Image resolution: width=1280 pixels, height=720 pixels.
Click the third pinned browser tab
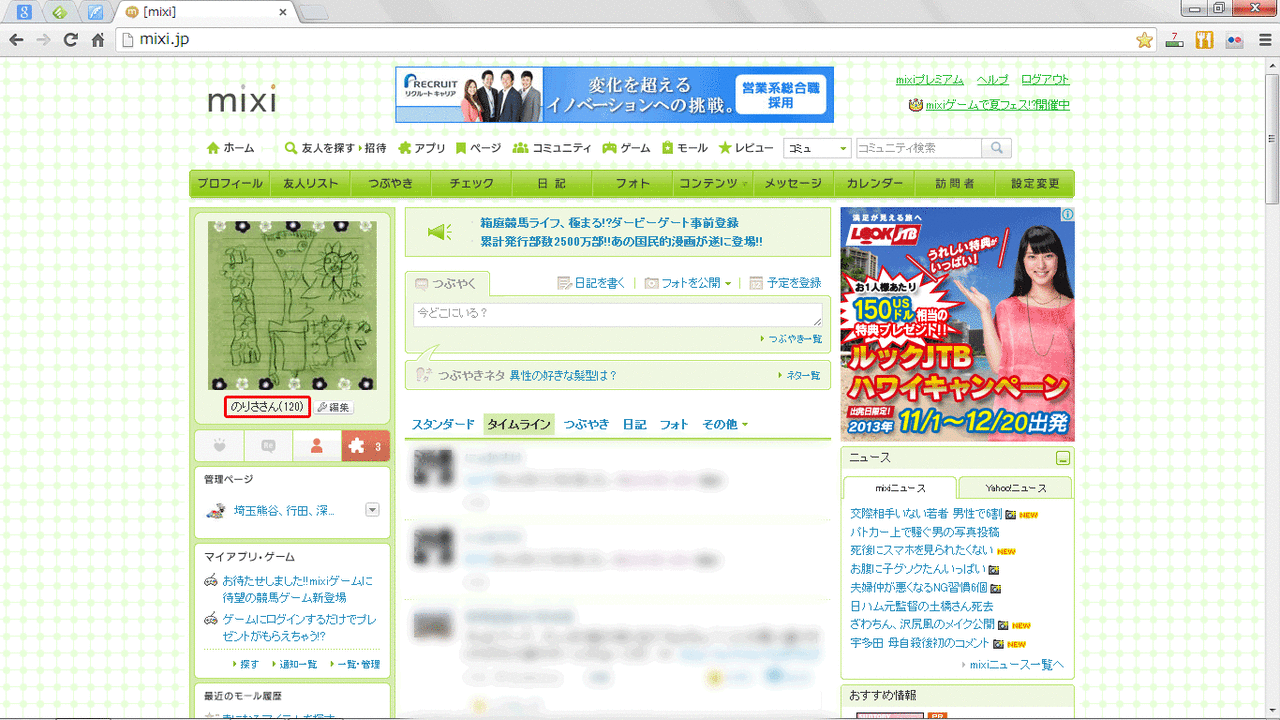pyautogui.click(x=95, y=13)
